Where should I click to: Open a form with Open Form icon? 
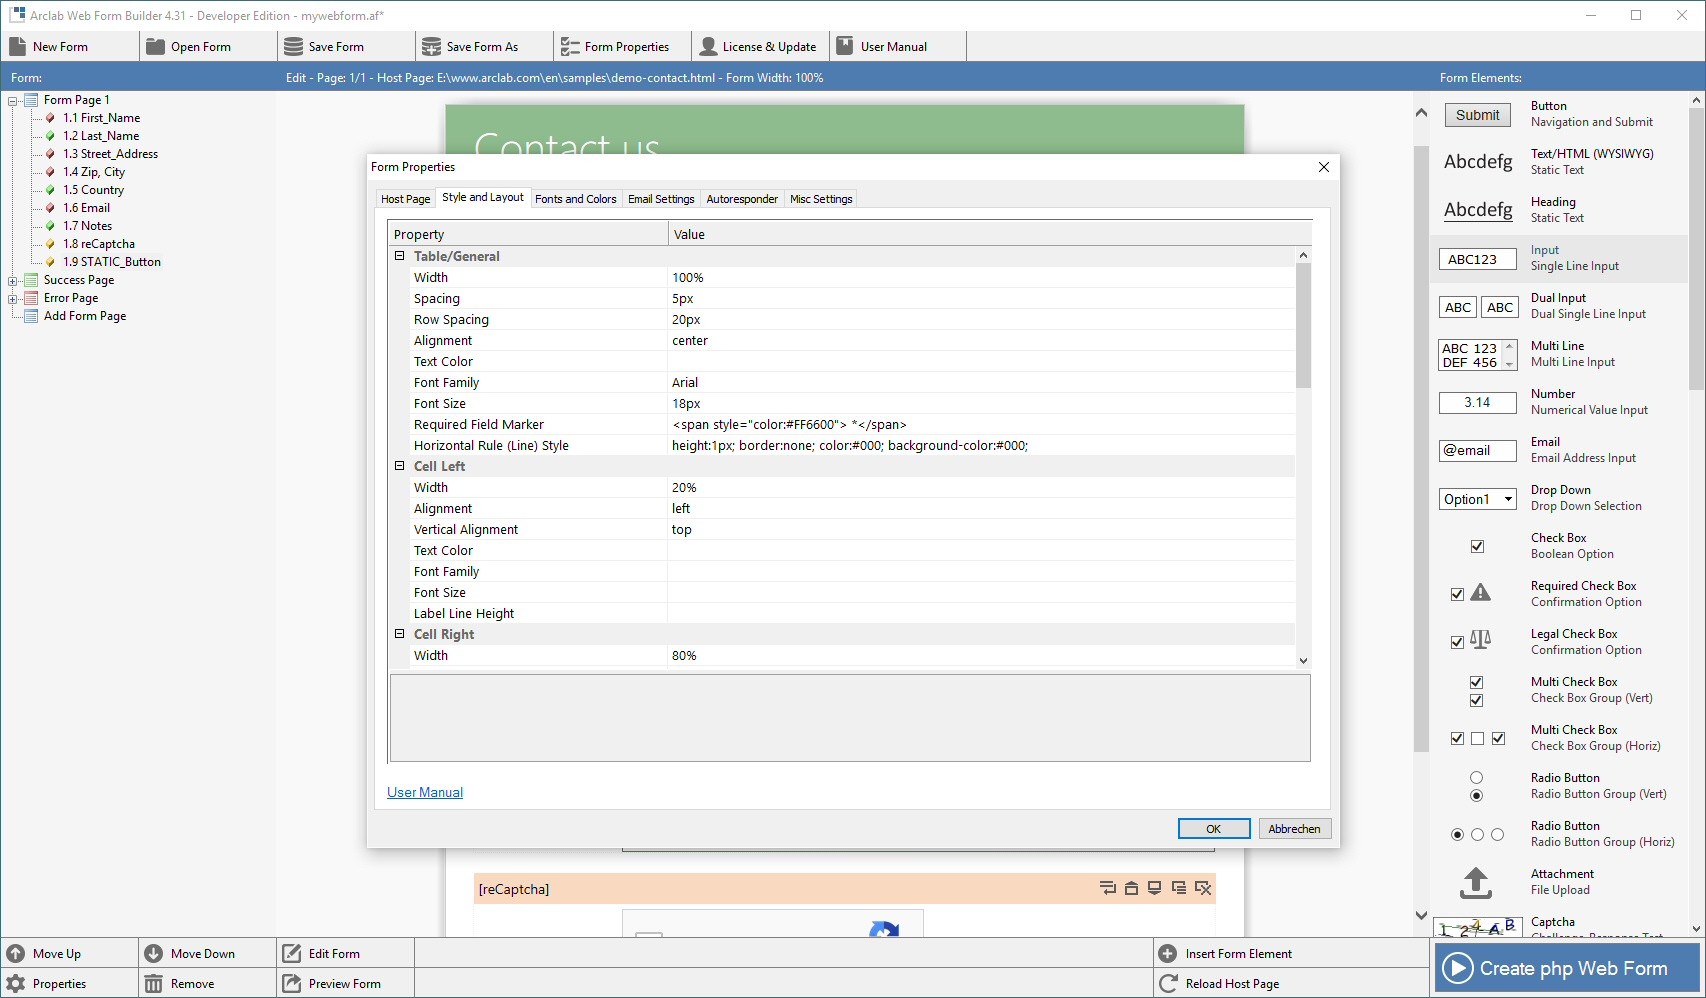click(155, 47)
